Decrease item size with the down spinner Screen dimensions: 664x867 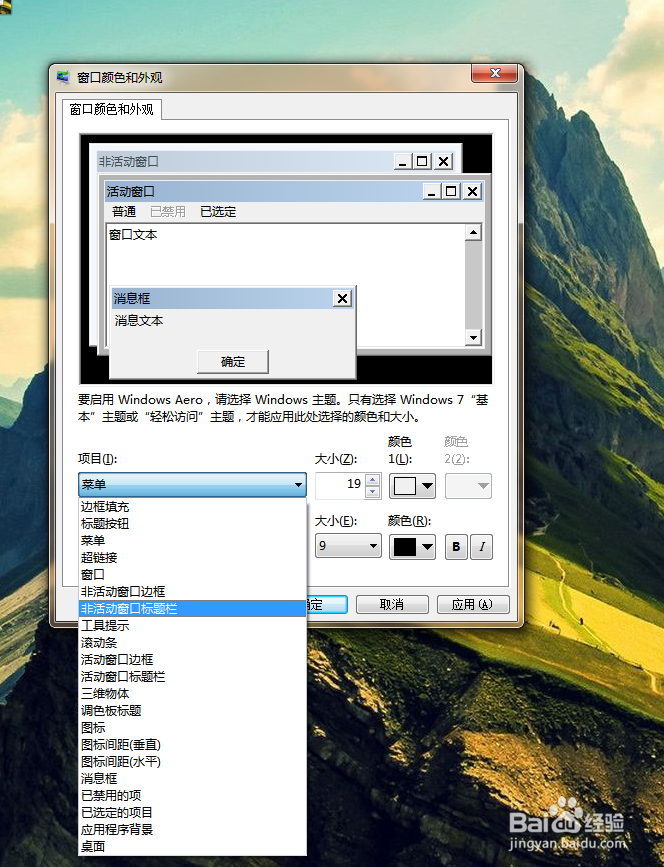pyautogui.click(x=373, y=492)
